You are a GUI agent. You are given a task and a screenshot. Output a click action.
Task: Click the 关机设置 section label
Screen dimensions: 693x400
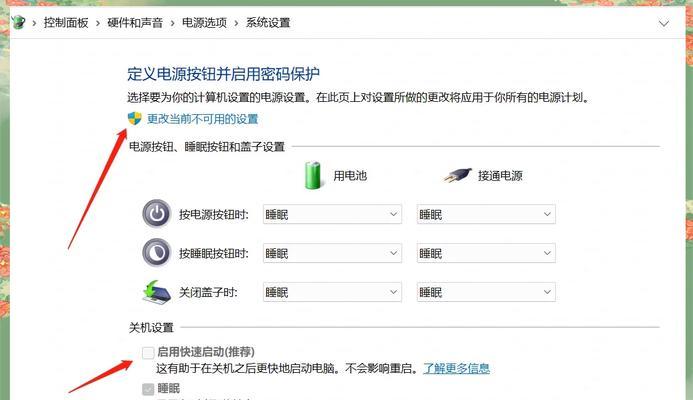[x=151, y=328]
